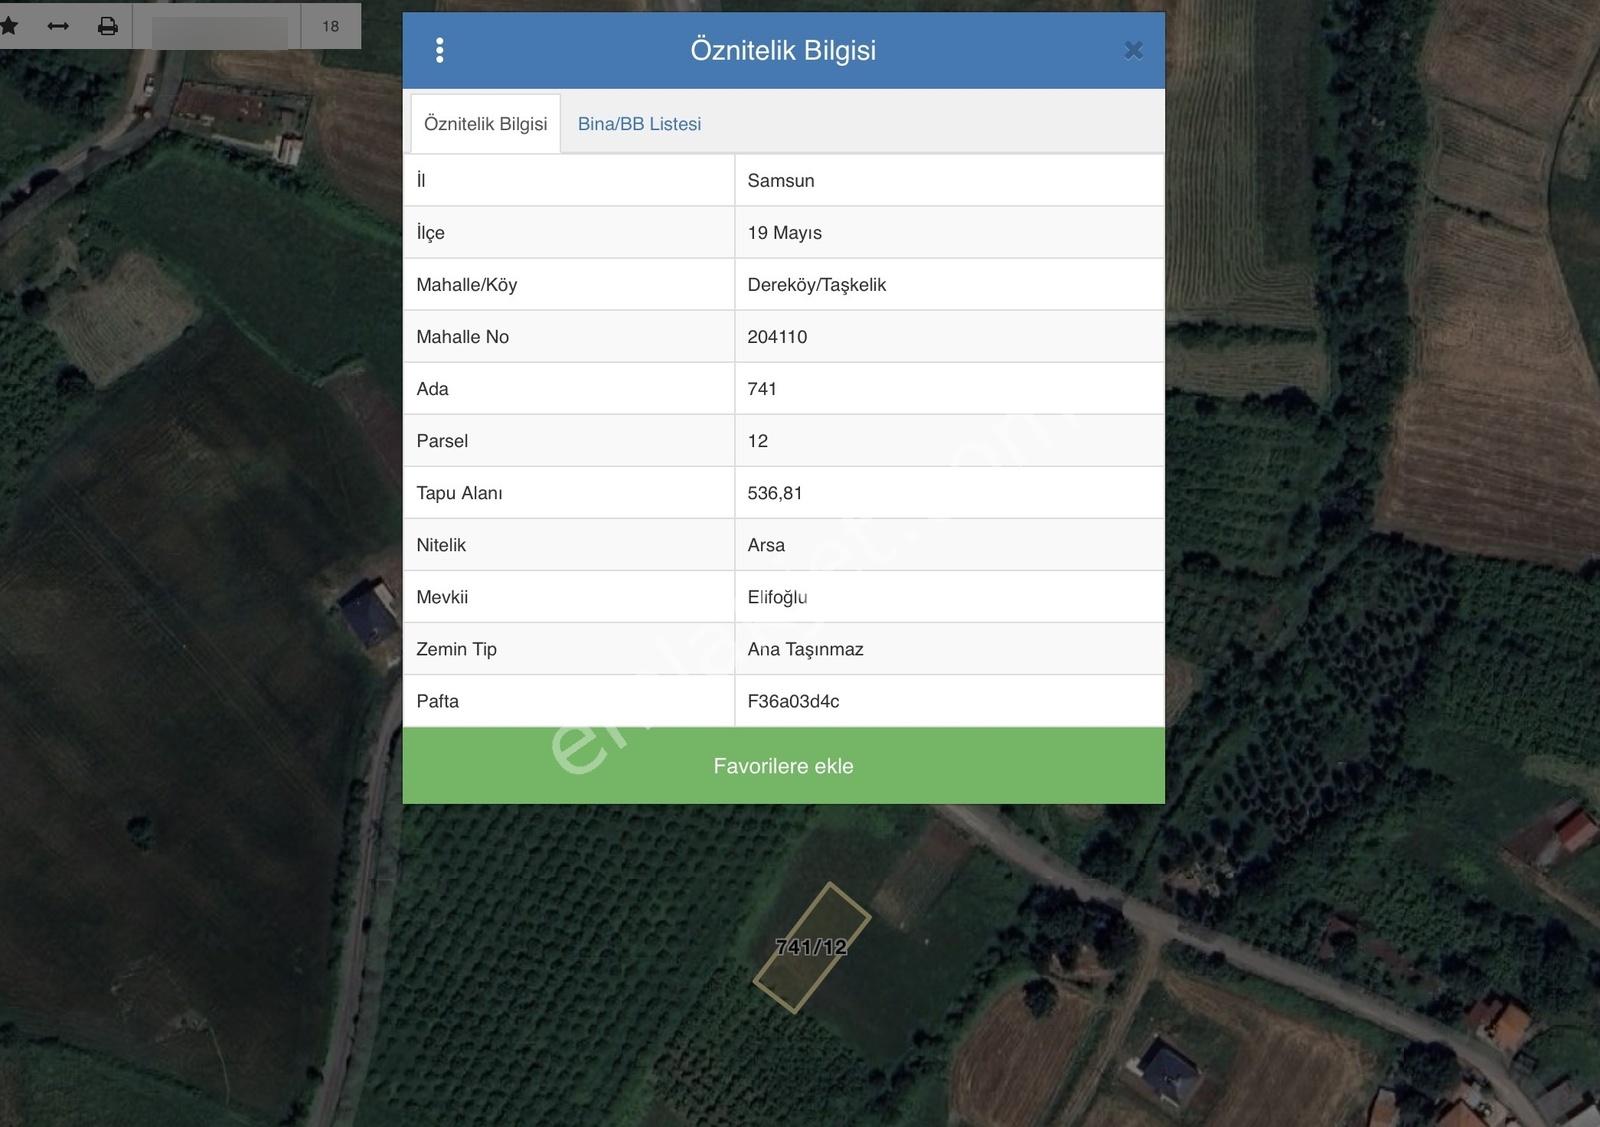Click the dialog title Öznitelik Bilgisi header

783,50
